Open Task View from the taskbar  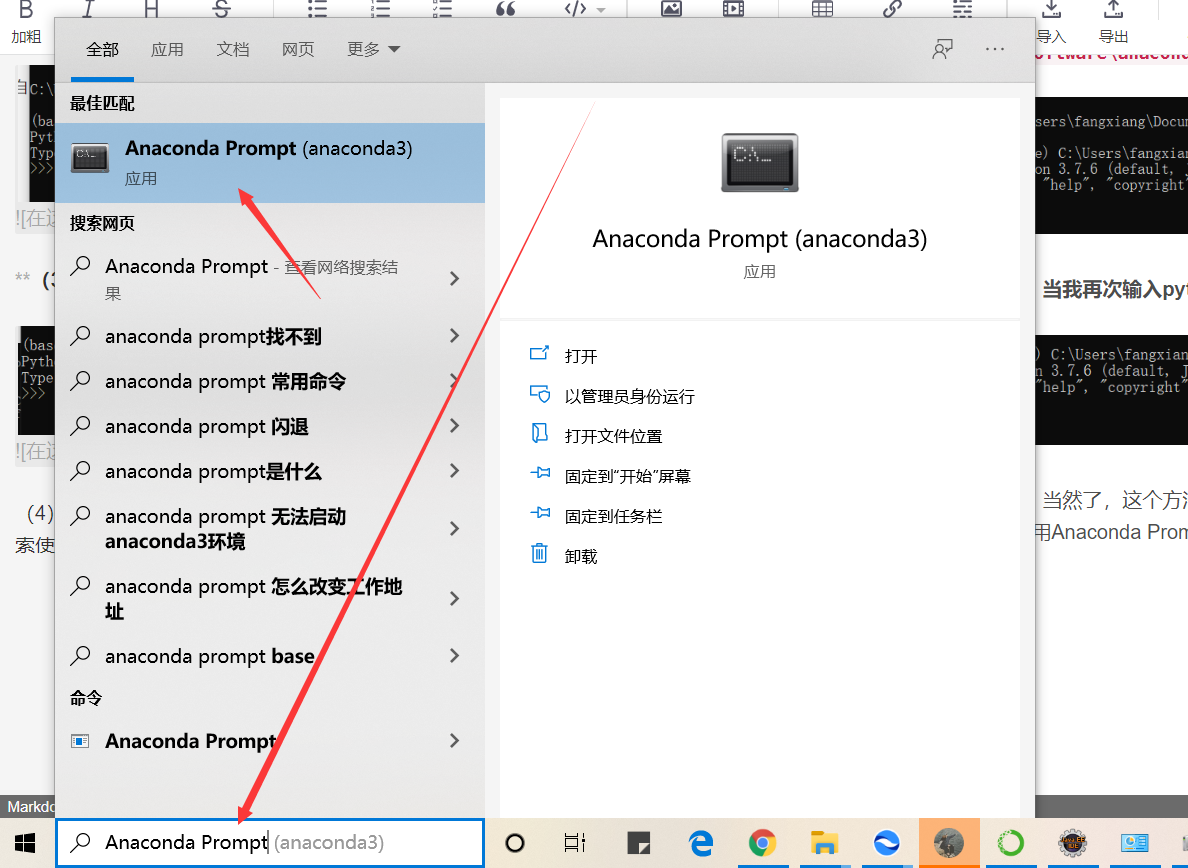pos(576,842)
